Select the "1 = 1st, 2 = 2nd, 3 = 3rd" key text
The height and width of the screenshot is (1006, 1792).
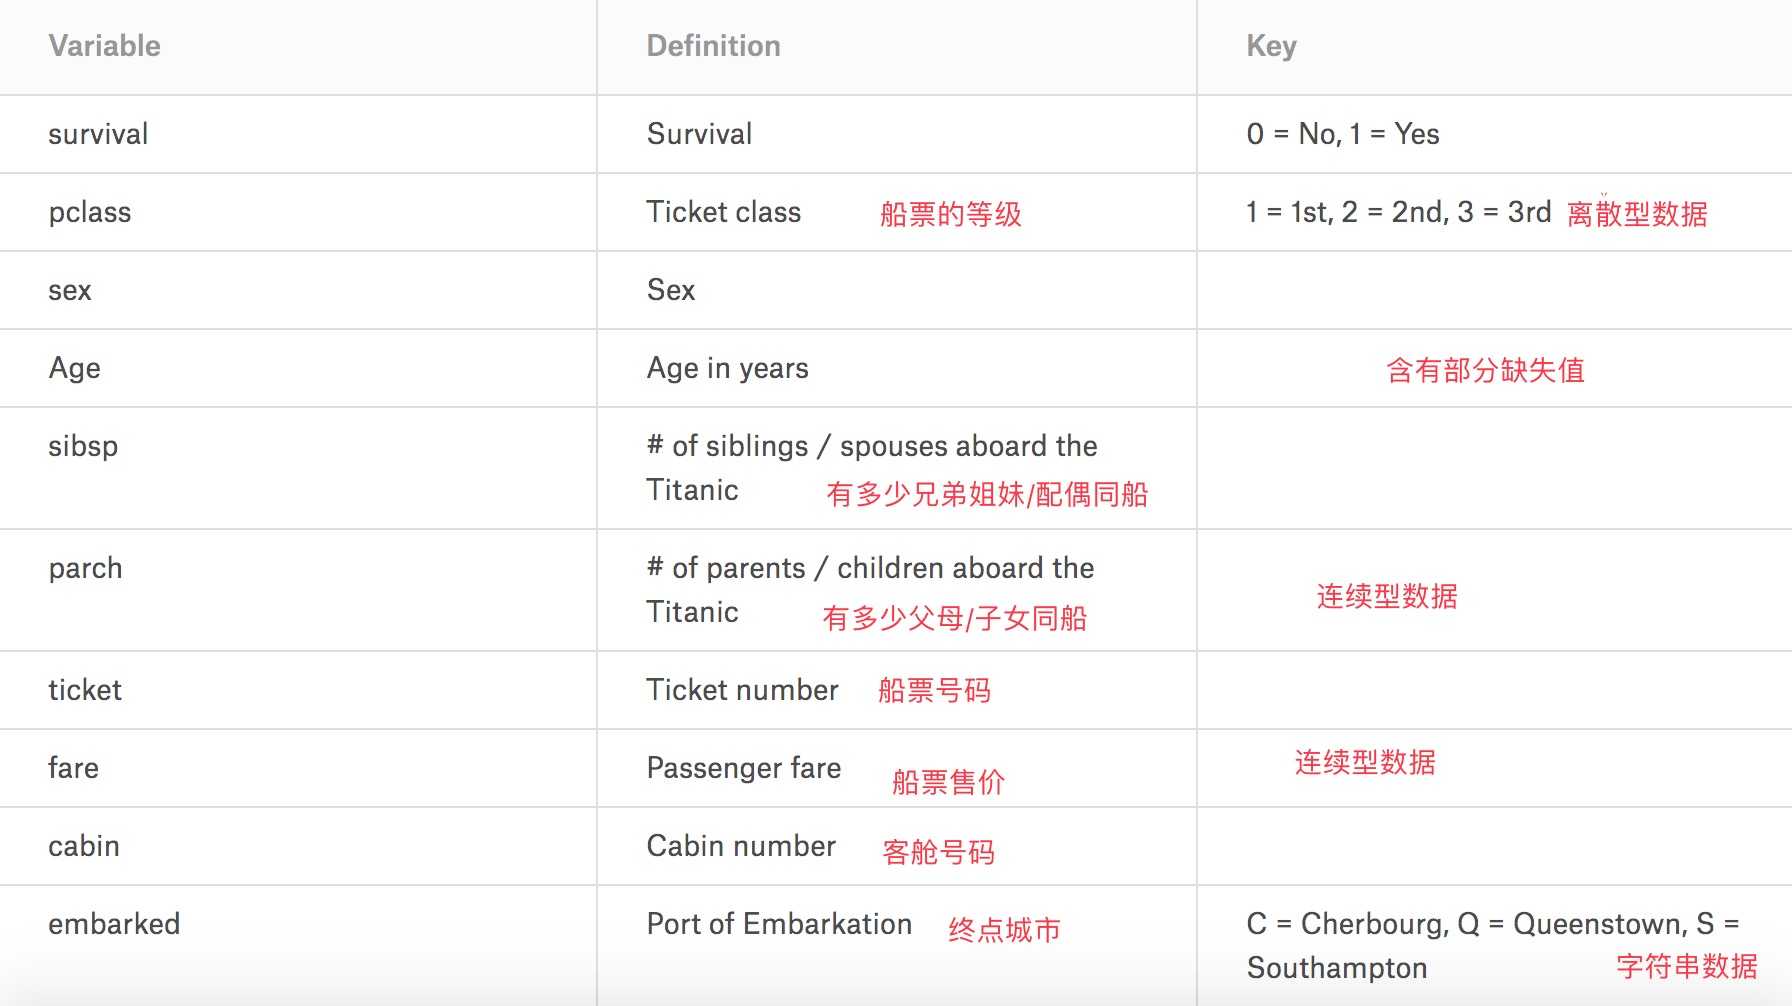(1398, 212)
